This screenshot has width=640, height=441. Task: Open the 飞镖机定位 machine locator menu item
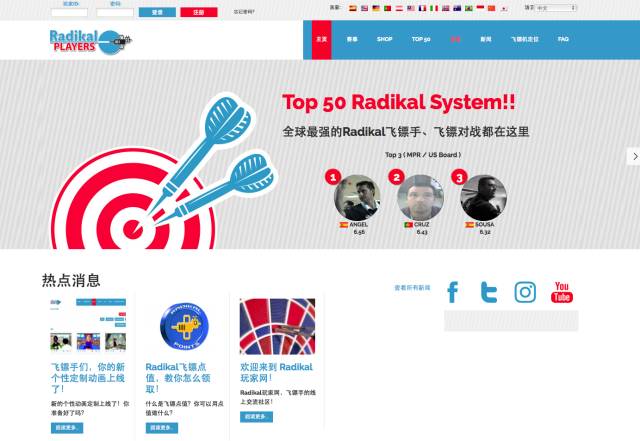tap(525, 39)
